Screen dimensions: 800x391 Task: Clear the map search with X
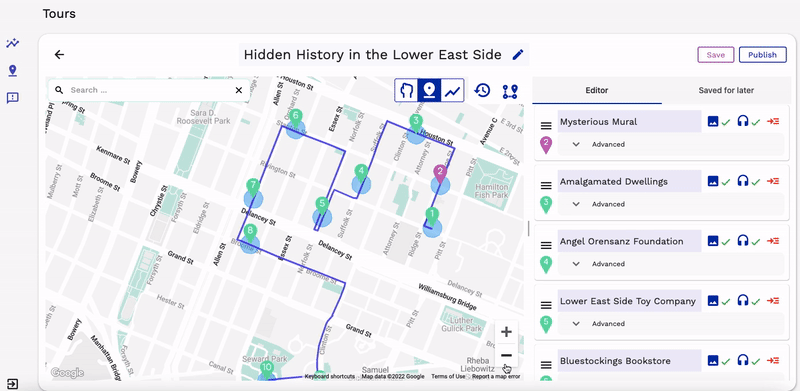coord(238,90)
